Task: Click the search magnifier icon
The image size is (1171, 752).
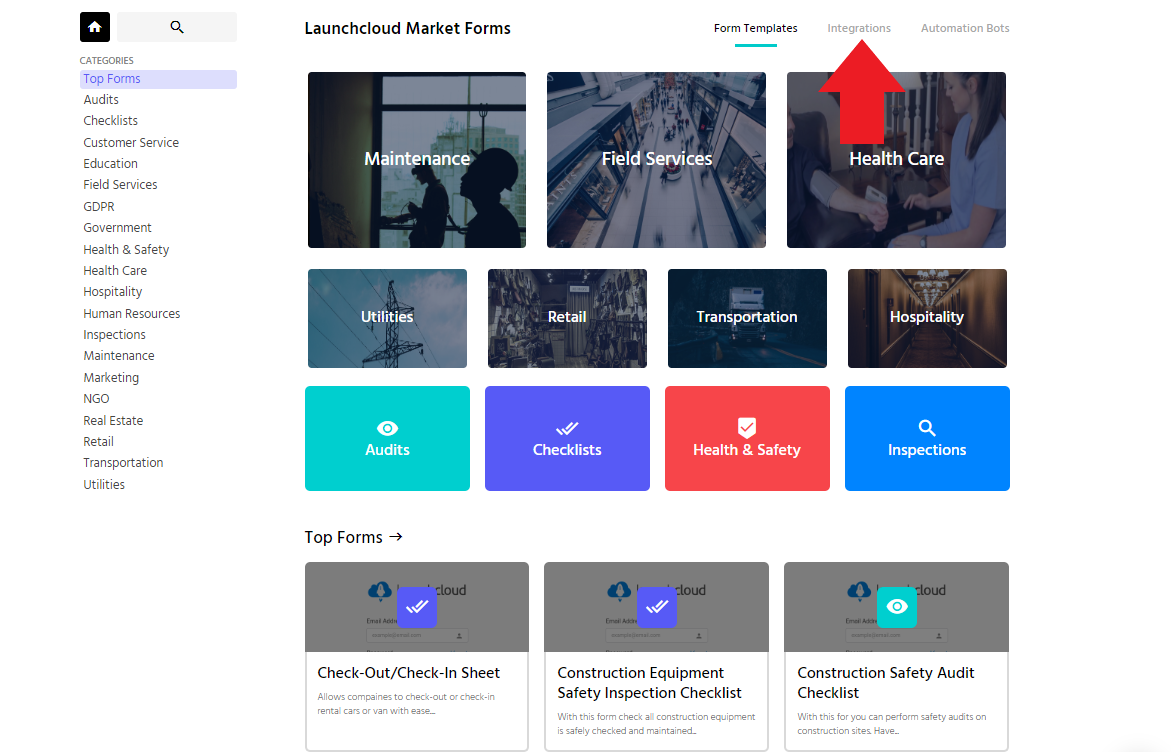Action: coord(177,27)
